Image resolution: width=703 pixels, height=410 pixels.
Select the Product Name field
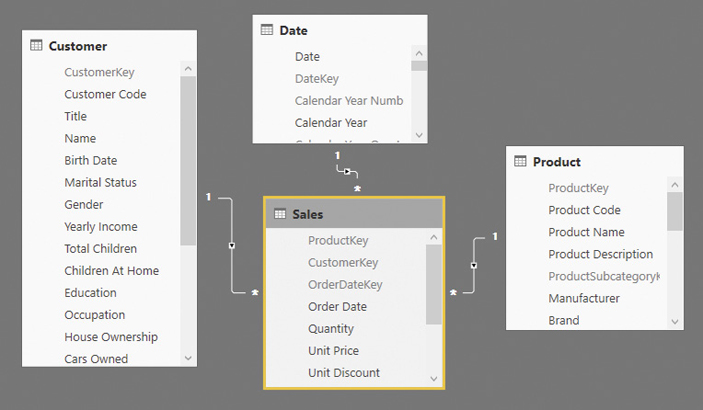pos(586,232)
